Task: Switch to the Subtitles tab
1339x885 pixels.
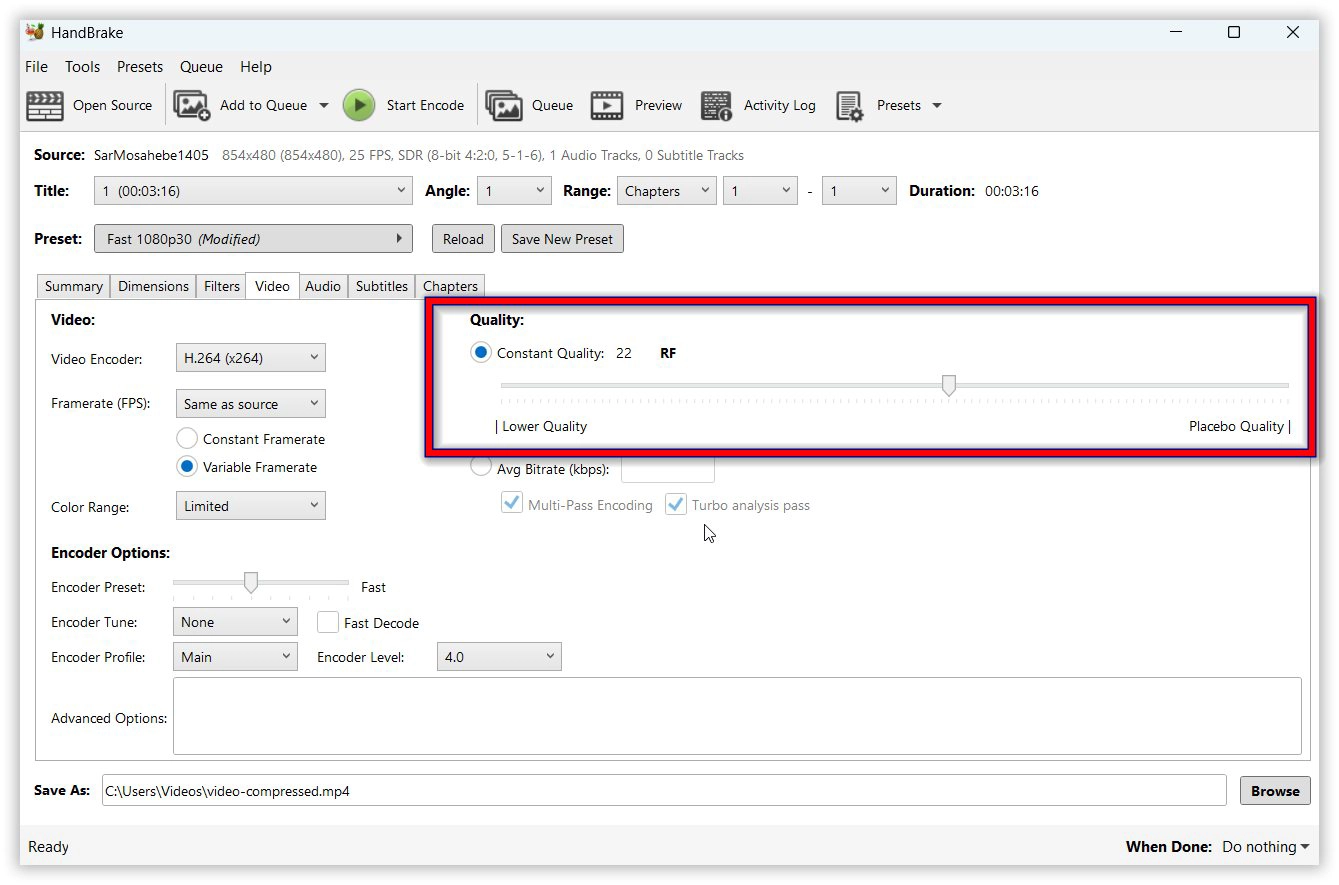Action: pos(382,286)
